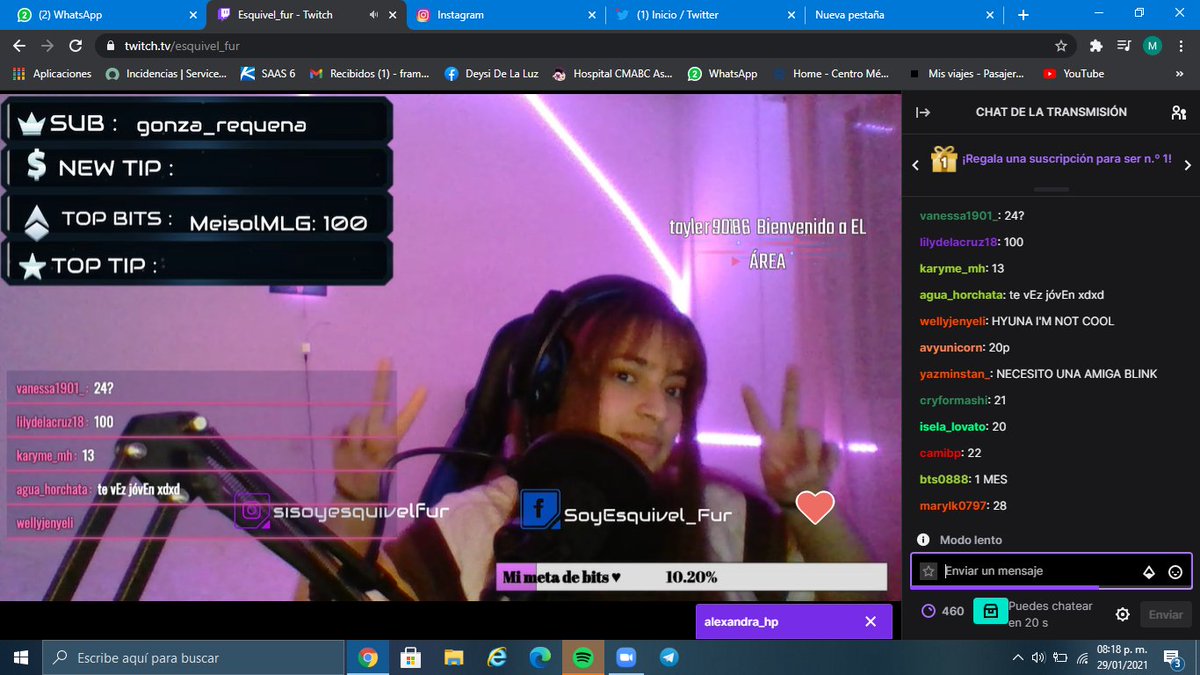The height and width of the screenshot is (675, 1200).
Task: Open chat settings gear
Action: 1123,615
